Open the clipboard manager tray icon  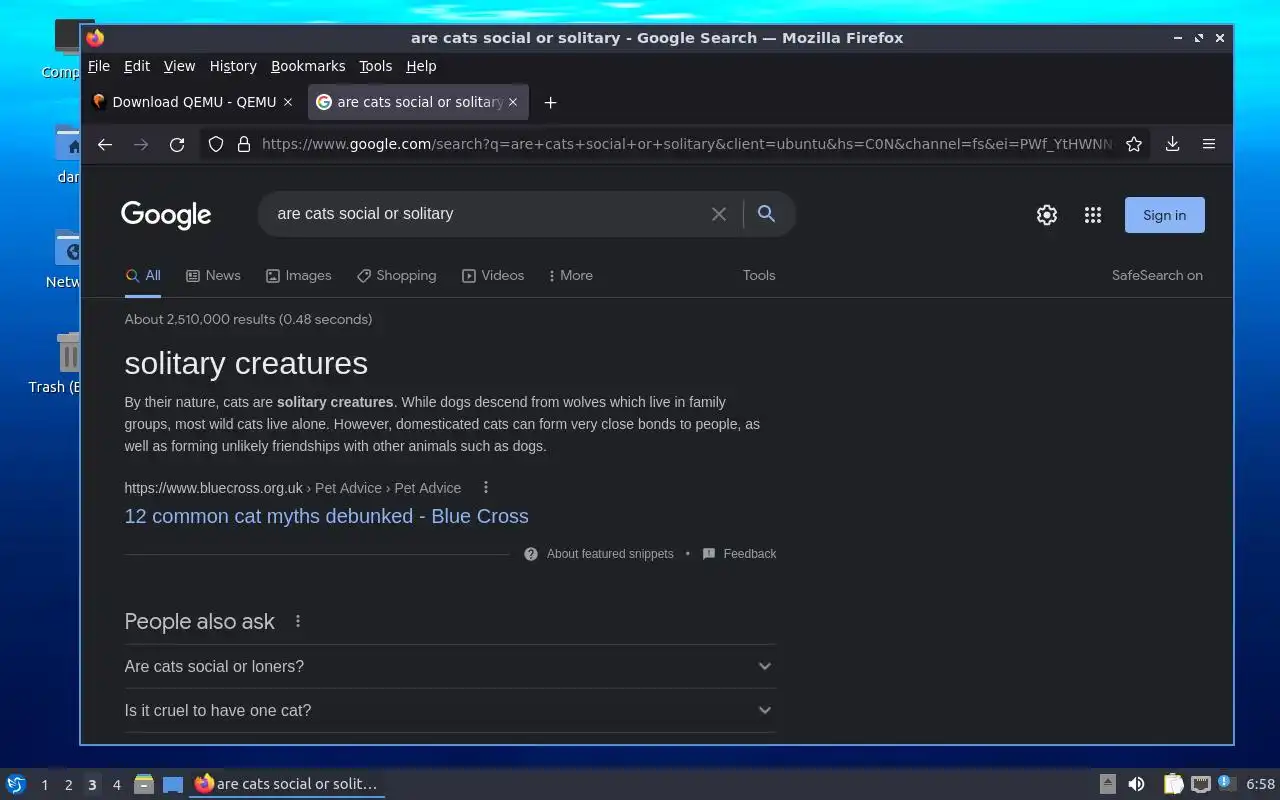point(1173,784)
